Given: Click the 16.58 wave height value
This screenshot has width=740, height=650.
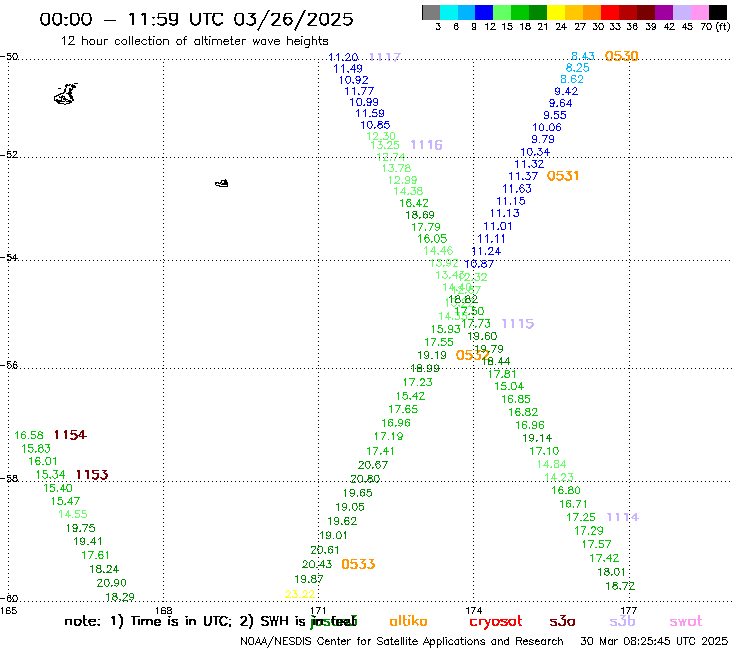Looking at the screenshot, I should (x=29, y=435).
